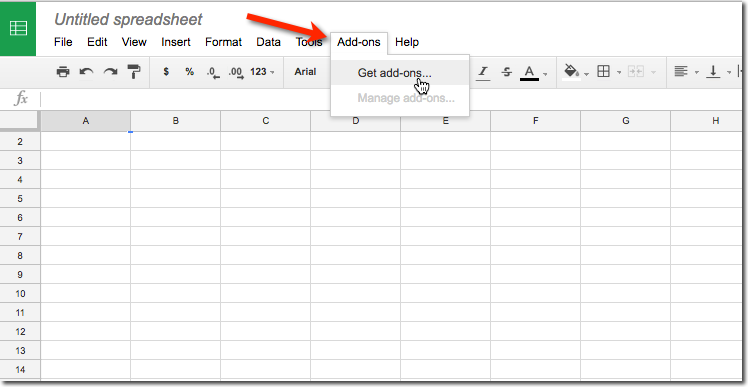Open the Format menu
This screenshot has height=387, width=748.
point(223,42)
